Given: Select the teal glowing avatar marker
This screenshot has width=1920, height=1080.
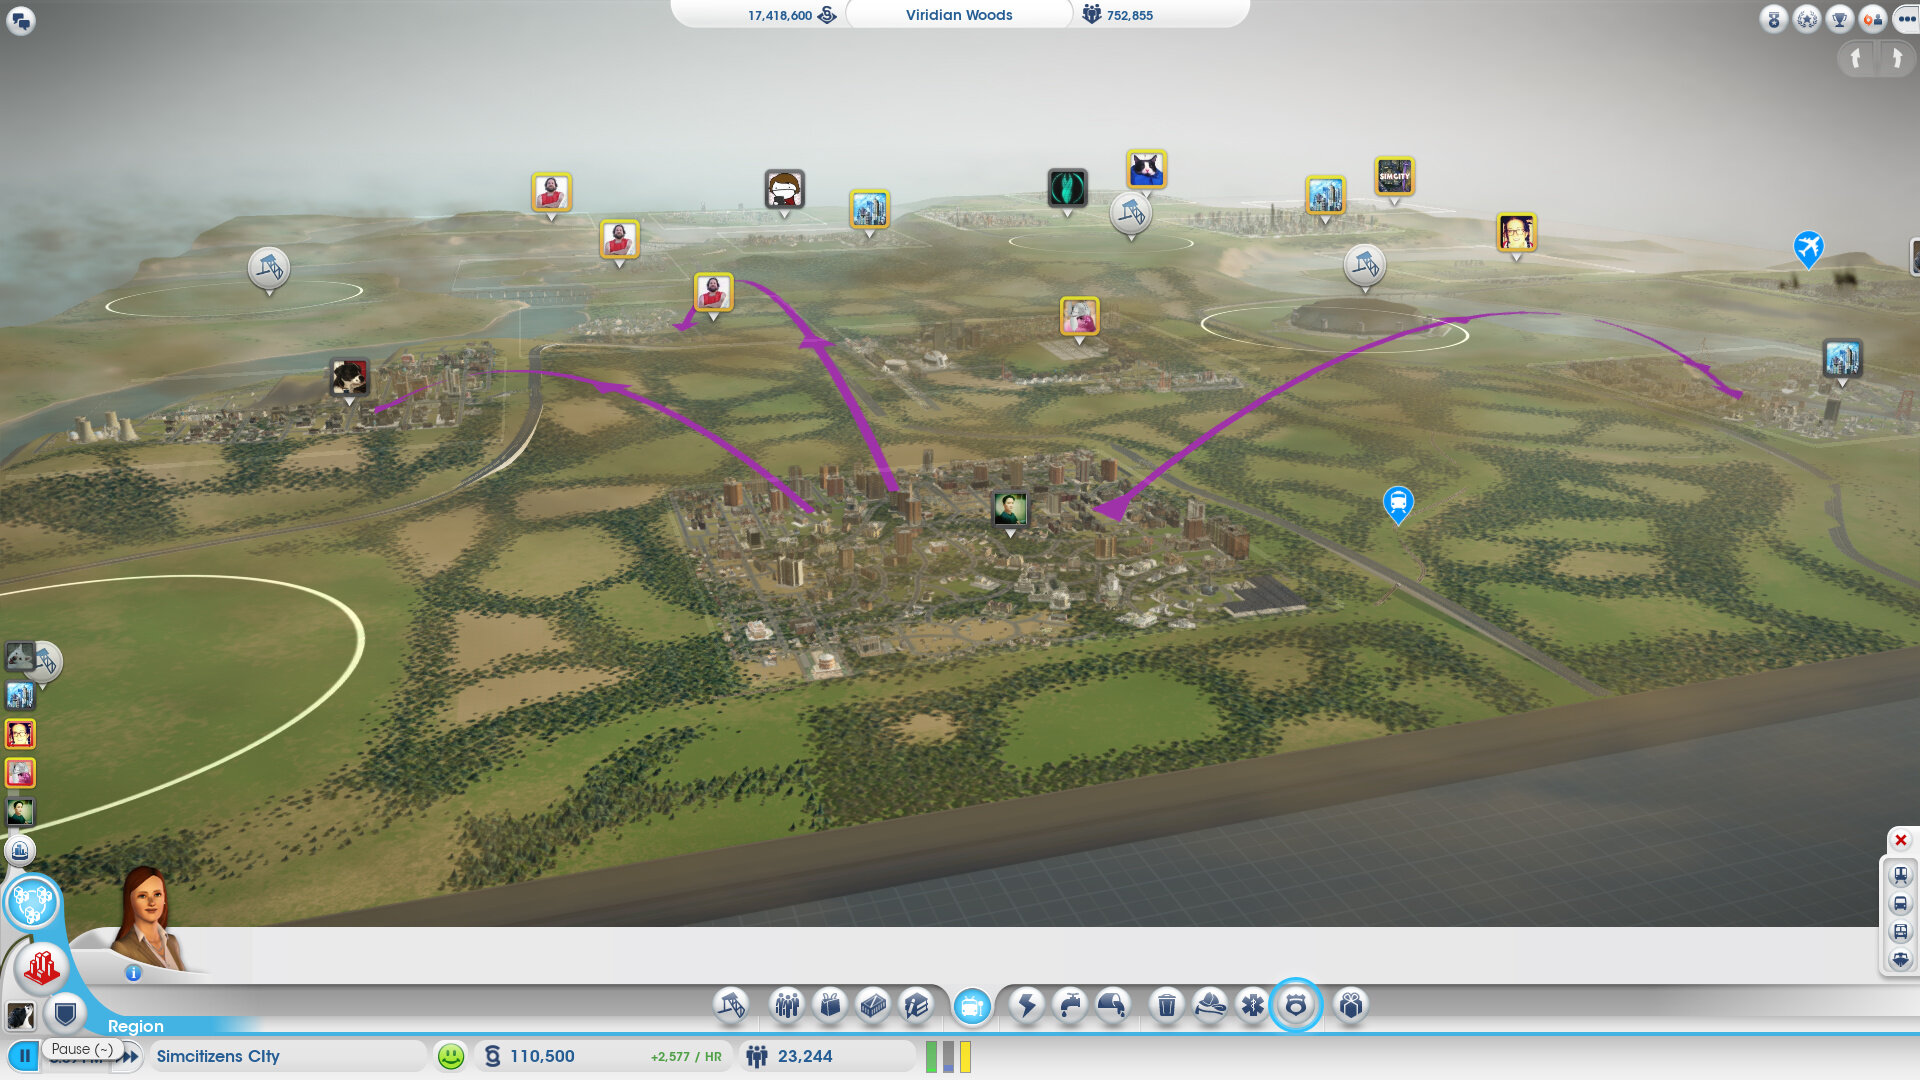Looking at the screenshot, I should pos(1067,188).
